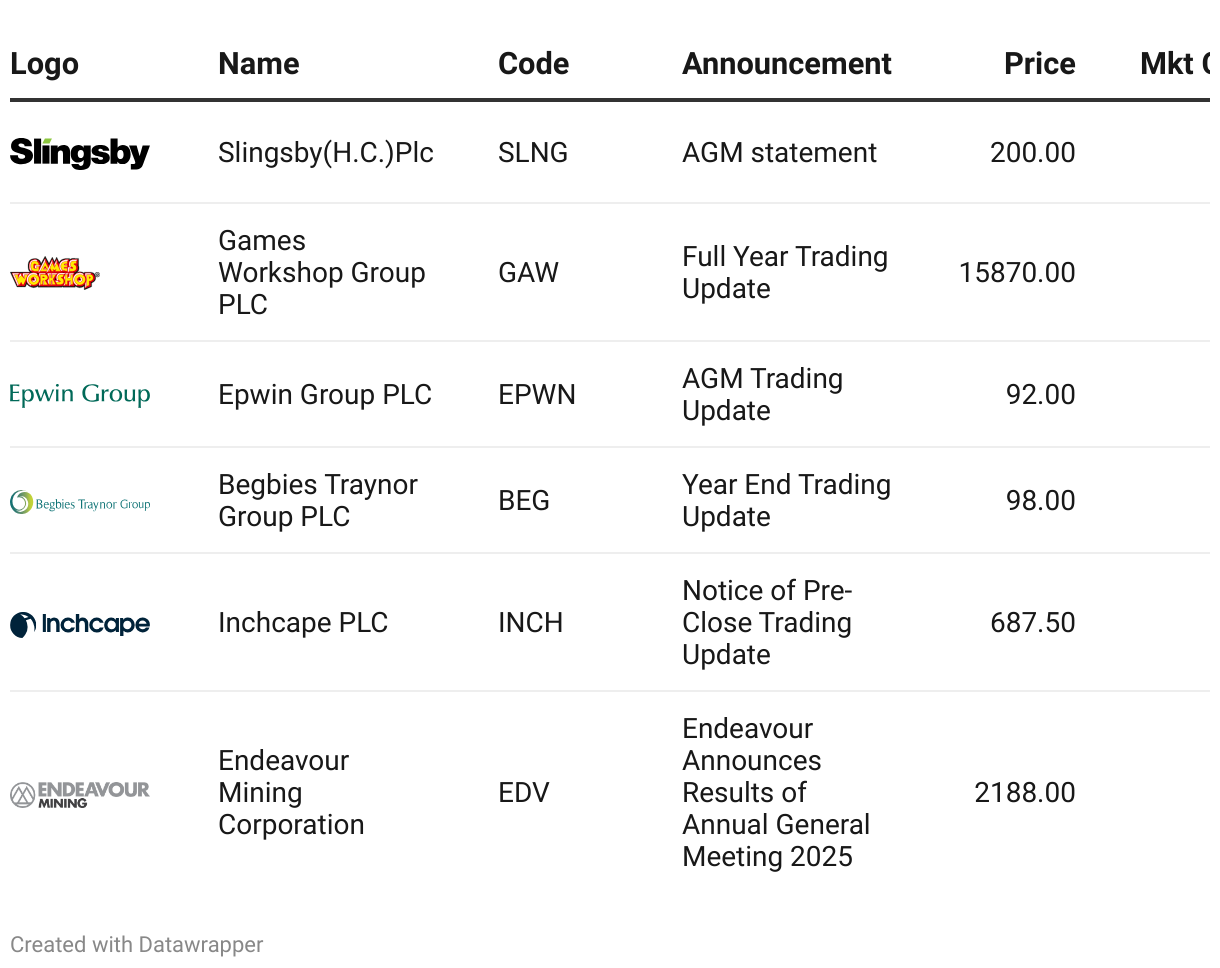The width and height of the screenshot is (1220, 968).
Task: Click the Begbies Traynor Group logo
Action: coord(80,502)
